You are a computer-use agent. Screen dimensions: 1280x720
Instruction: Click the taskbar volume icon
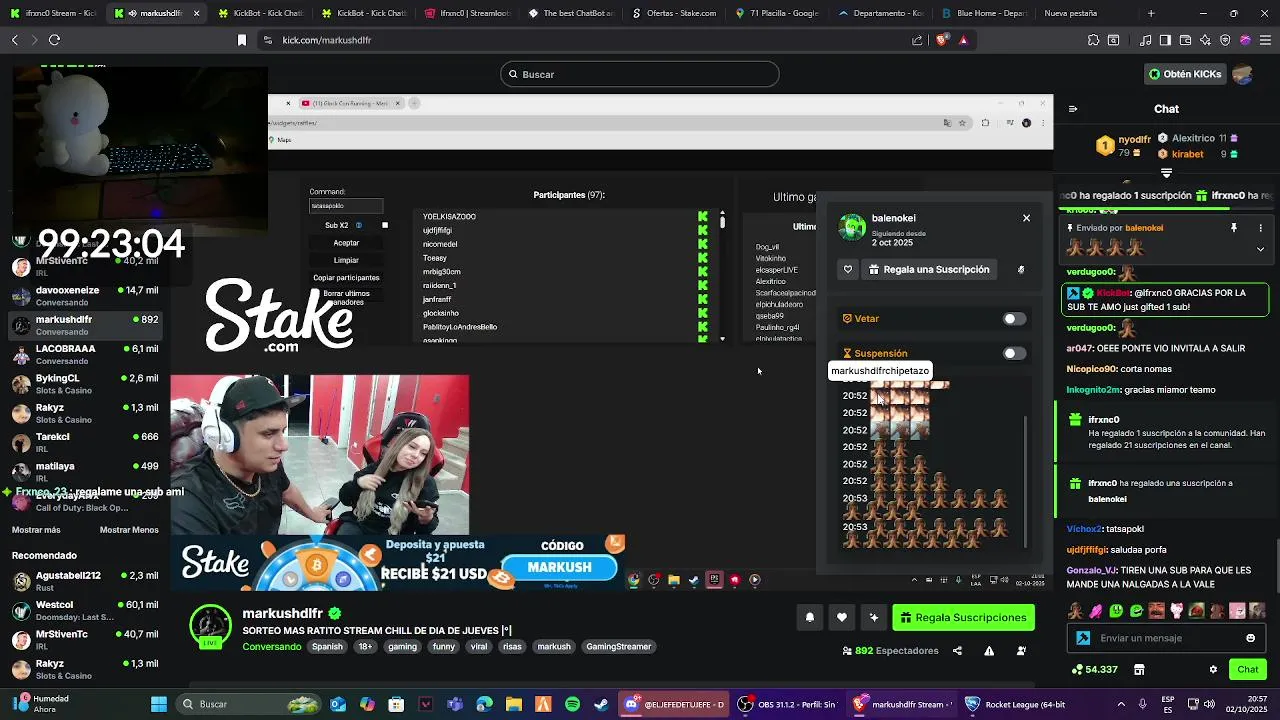(x=1210, y=705)
